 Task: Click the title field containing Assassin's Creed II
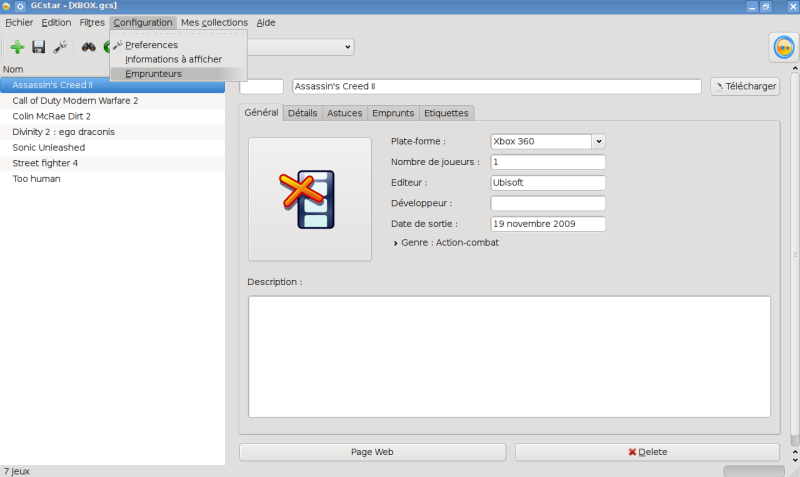tap(497, 87)
